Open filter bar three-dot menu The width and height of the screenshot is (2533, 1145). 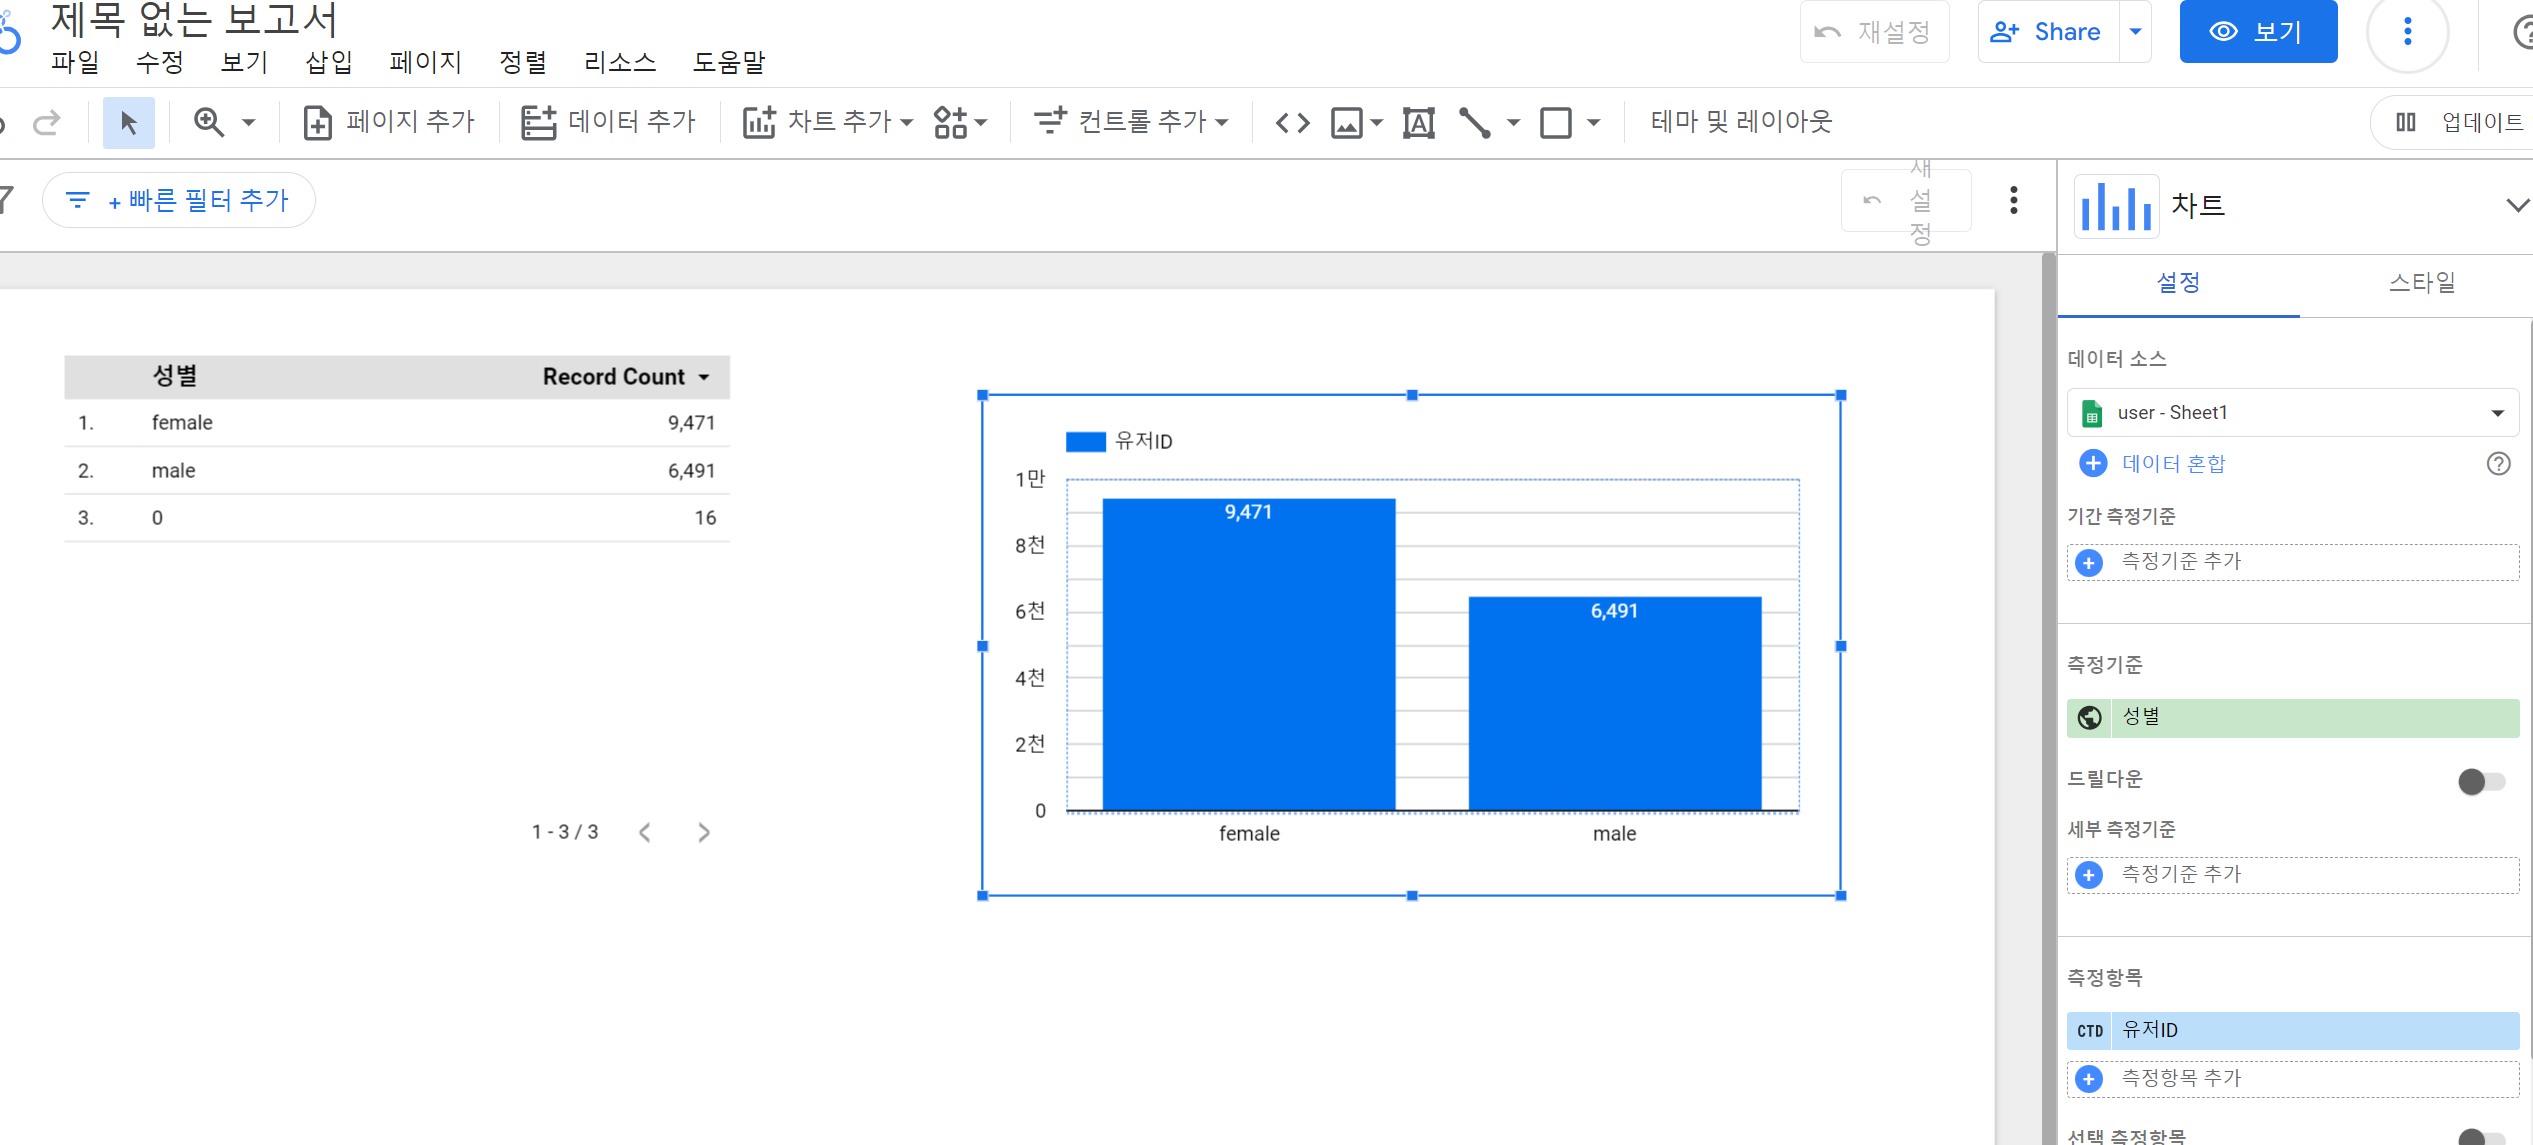[2014, 201]
